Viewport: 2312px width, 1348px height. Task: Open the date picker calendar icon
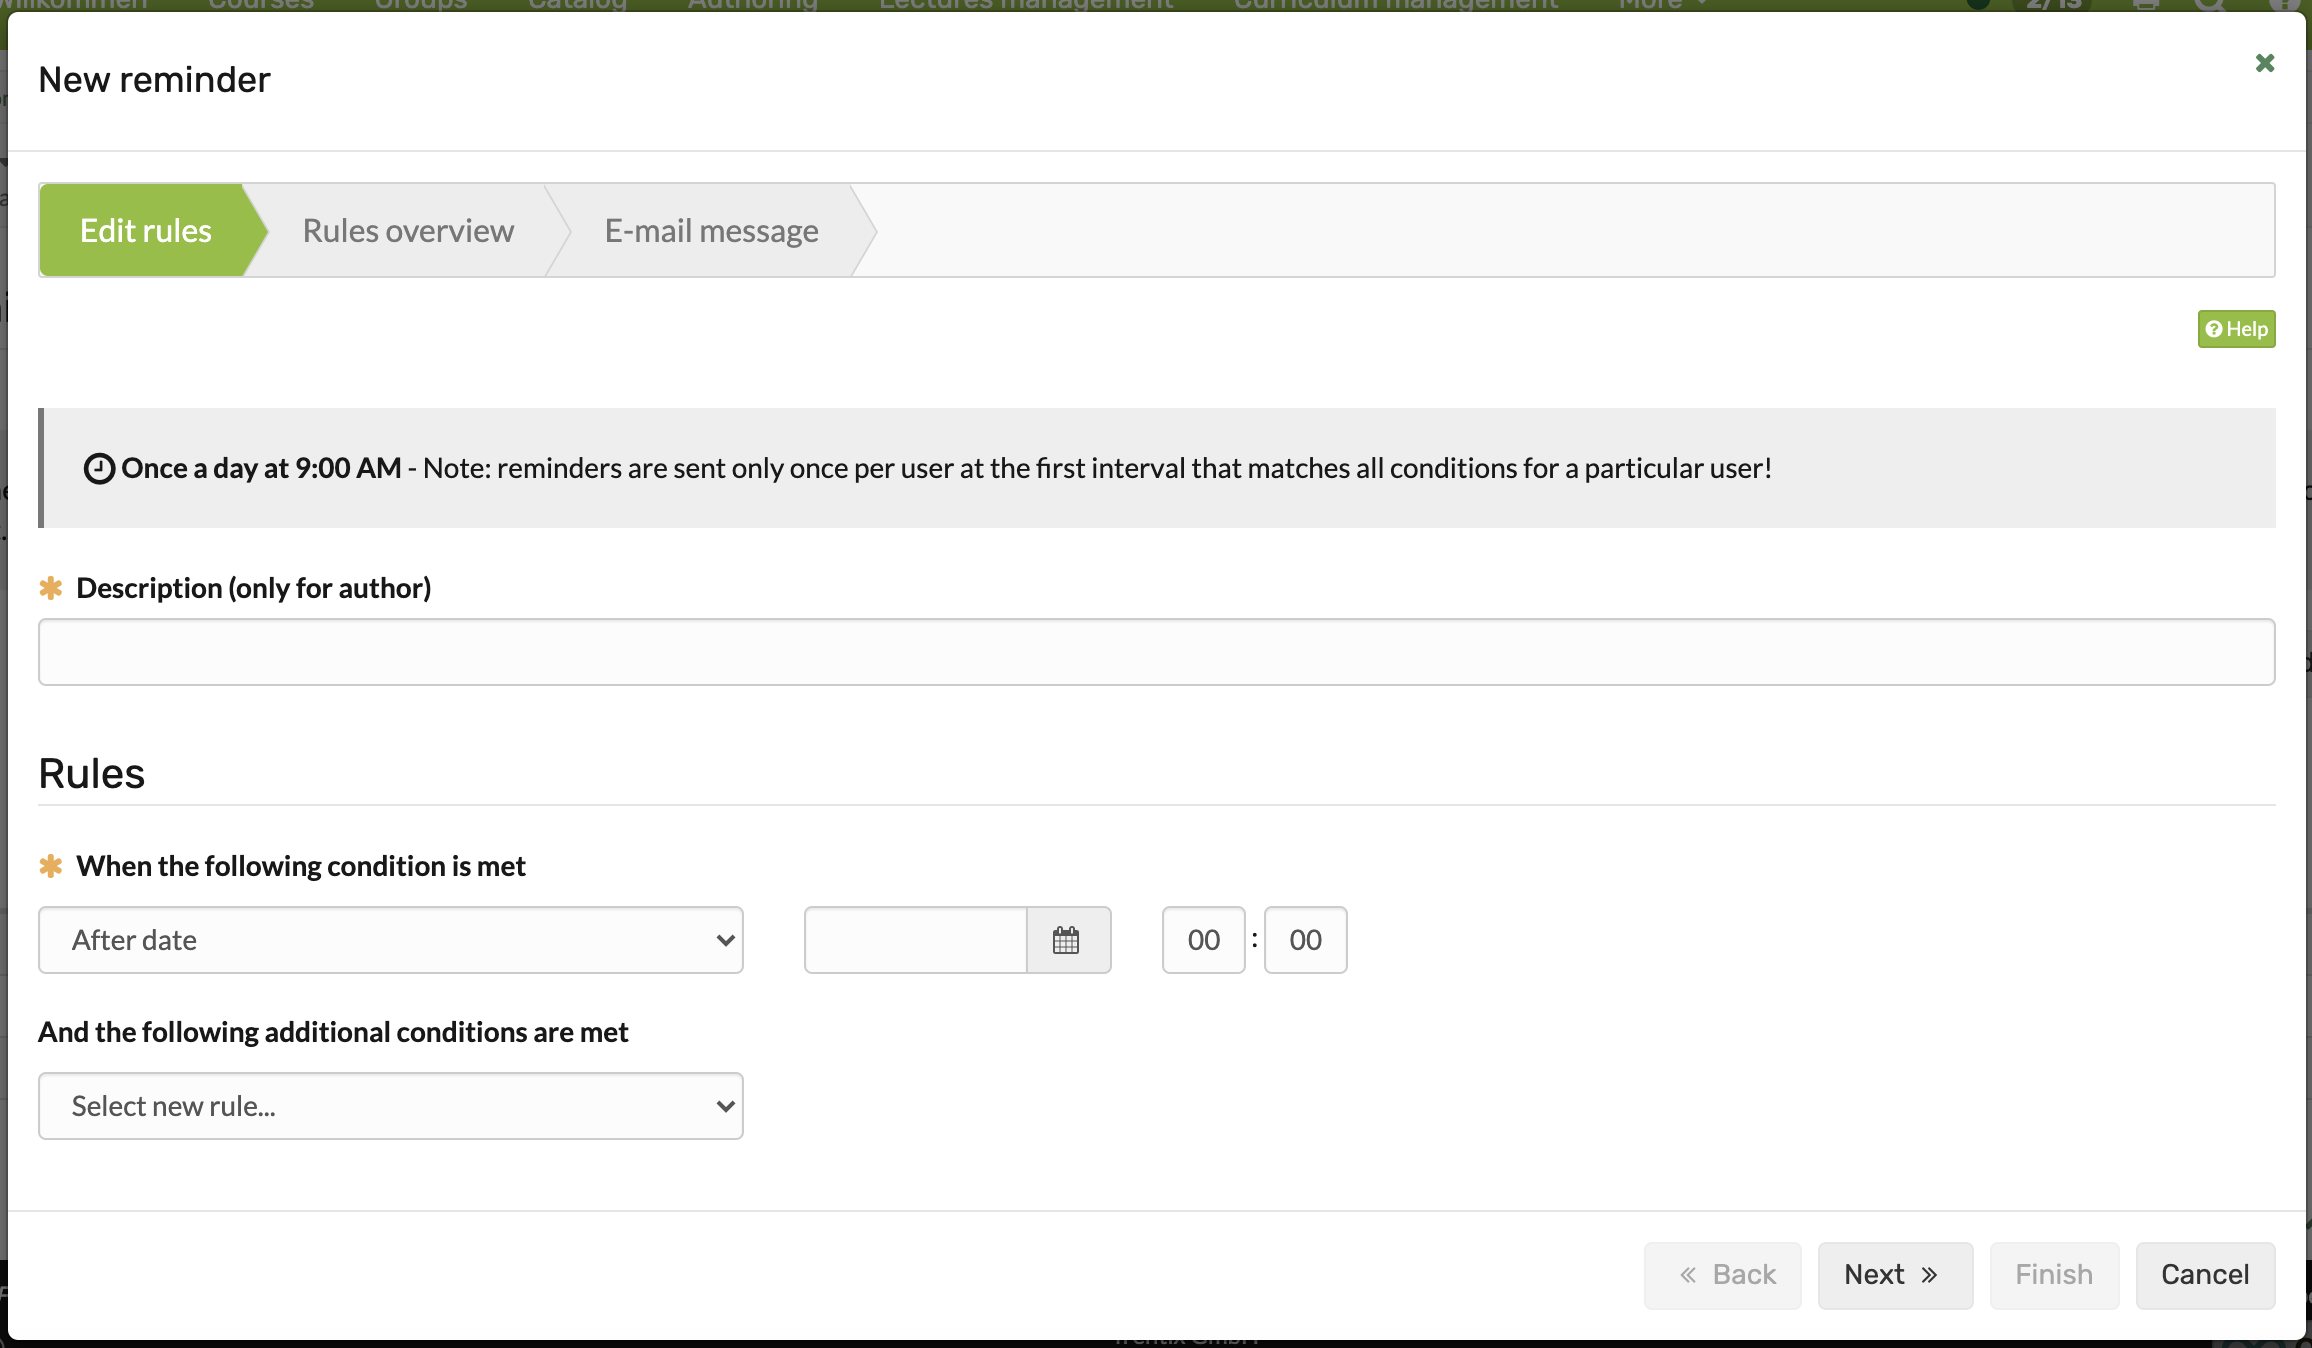coord(1067,940)
